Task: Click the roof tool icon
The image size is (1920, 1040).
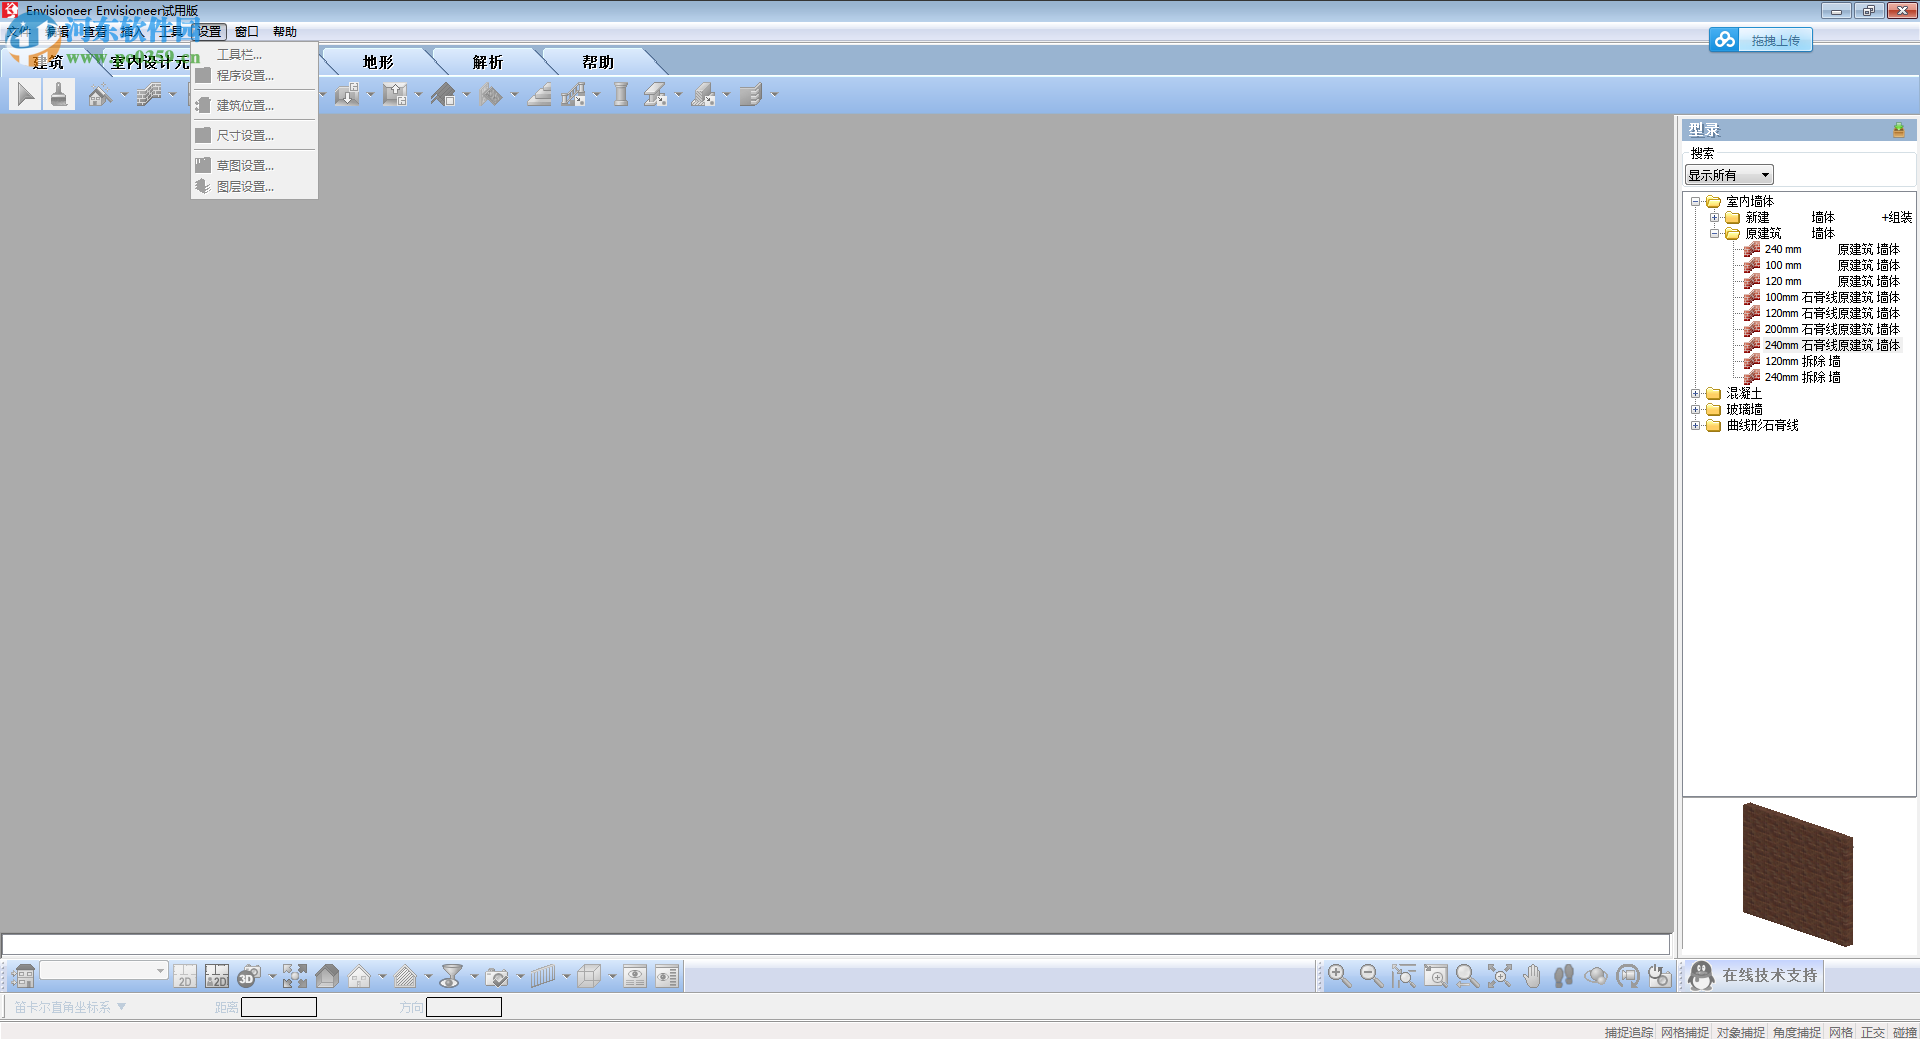Action: [x=443, y=95]
